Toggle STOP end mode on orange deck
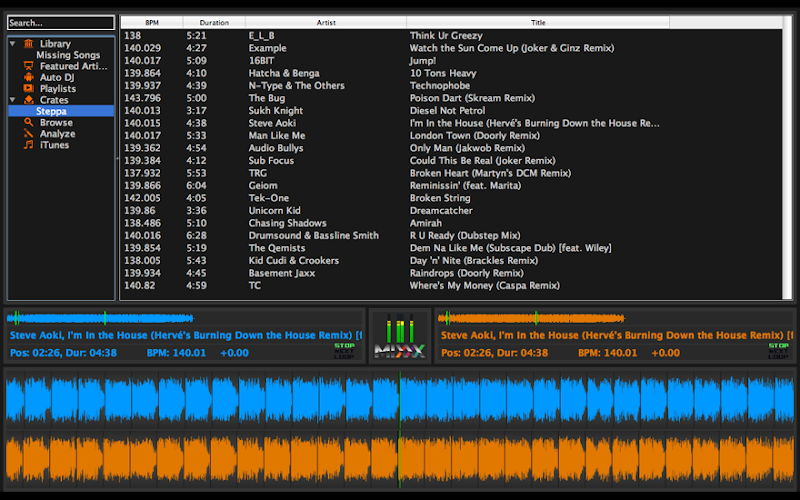Viewport: 800px width, 500px height. (778, 345)
